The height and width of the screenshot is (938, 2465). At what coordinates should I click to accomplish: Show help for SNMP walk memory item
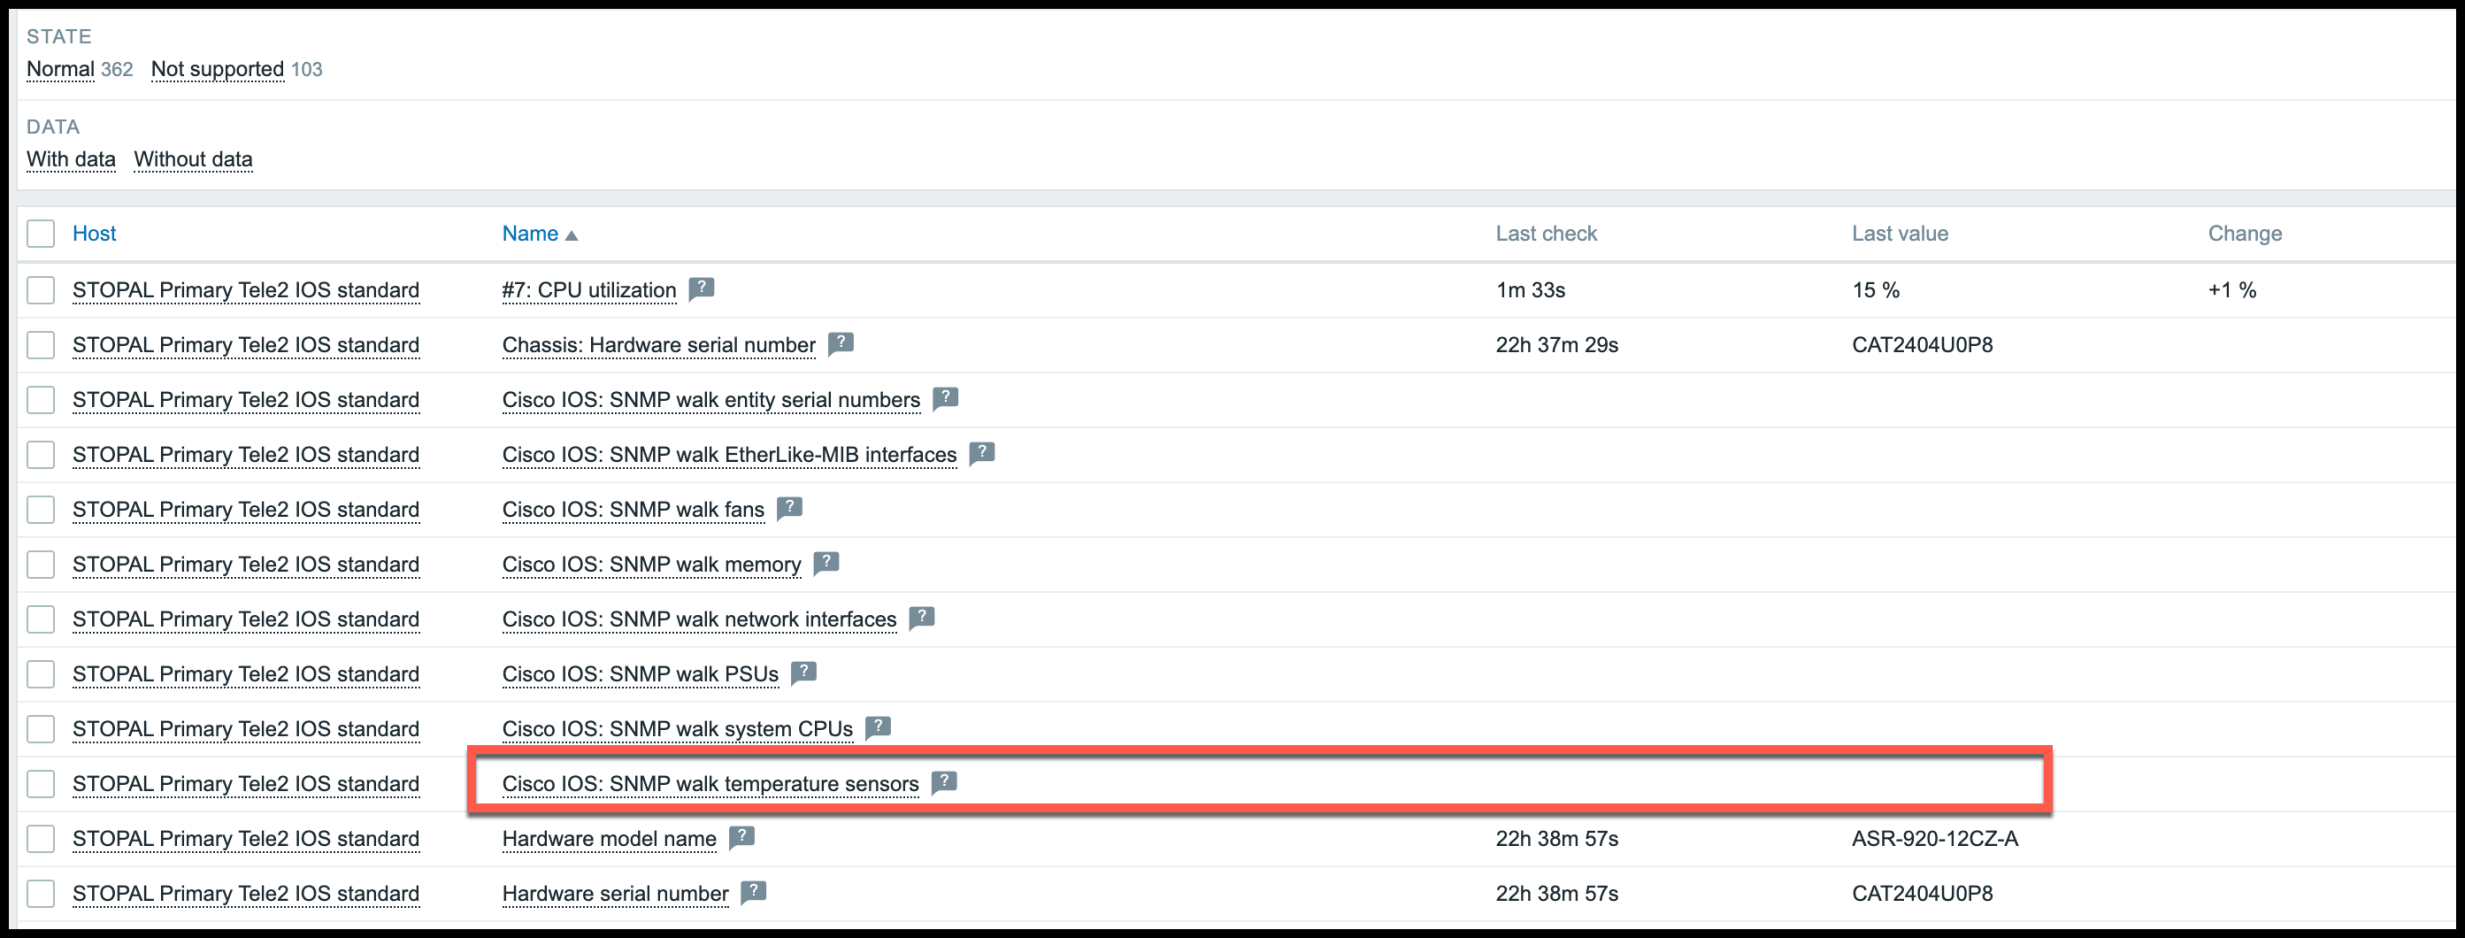[x=826, y=563]
